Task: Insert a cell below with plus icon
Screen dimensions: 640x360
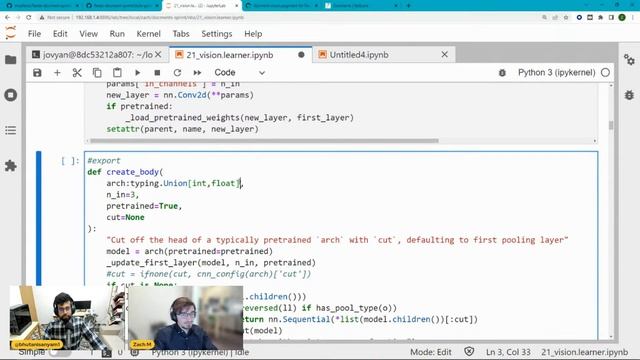Action: click(57, 73)
